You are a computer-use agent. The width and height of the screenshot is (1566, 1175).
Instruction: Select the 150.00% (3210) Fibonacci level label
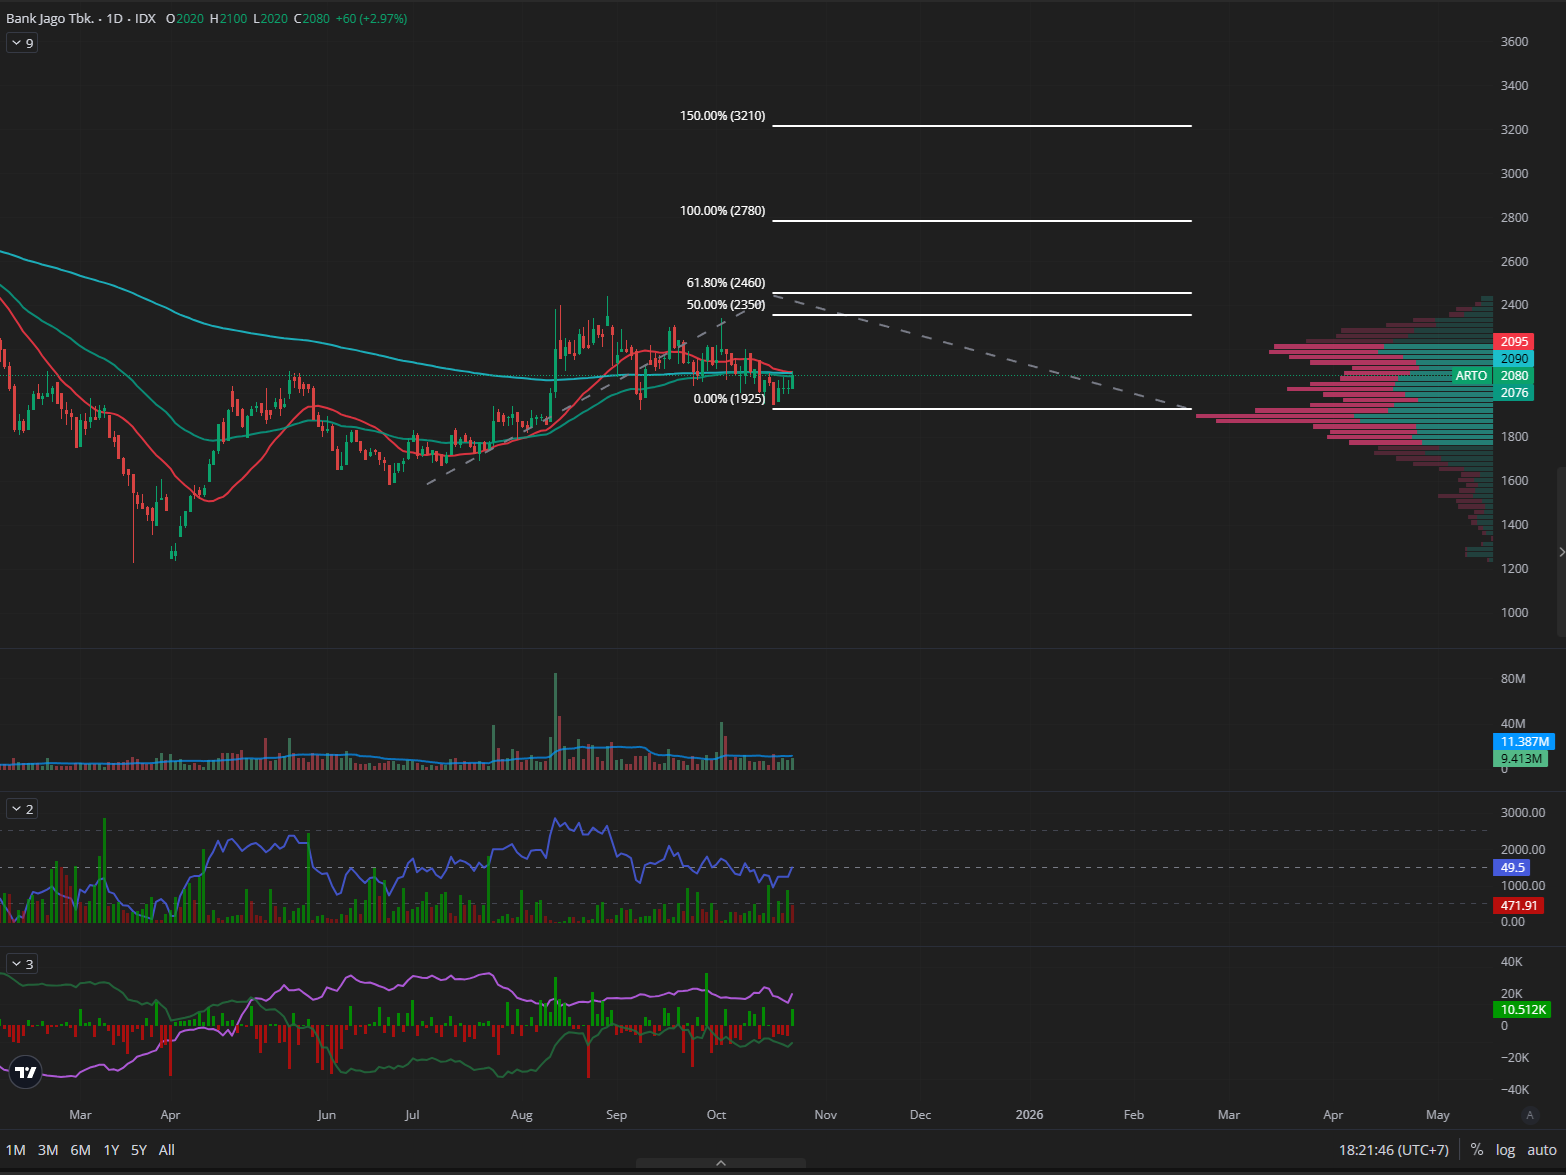click(722, 116)
